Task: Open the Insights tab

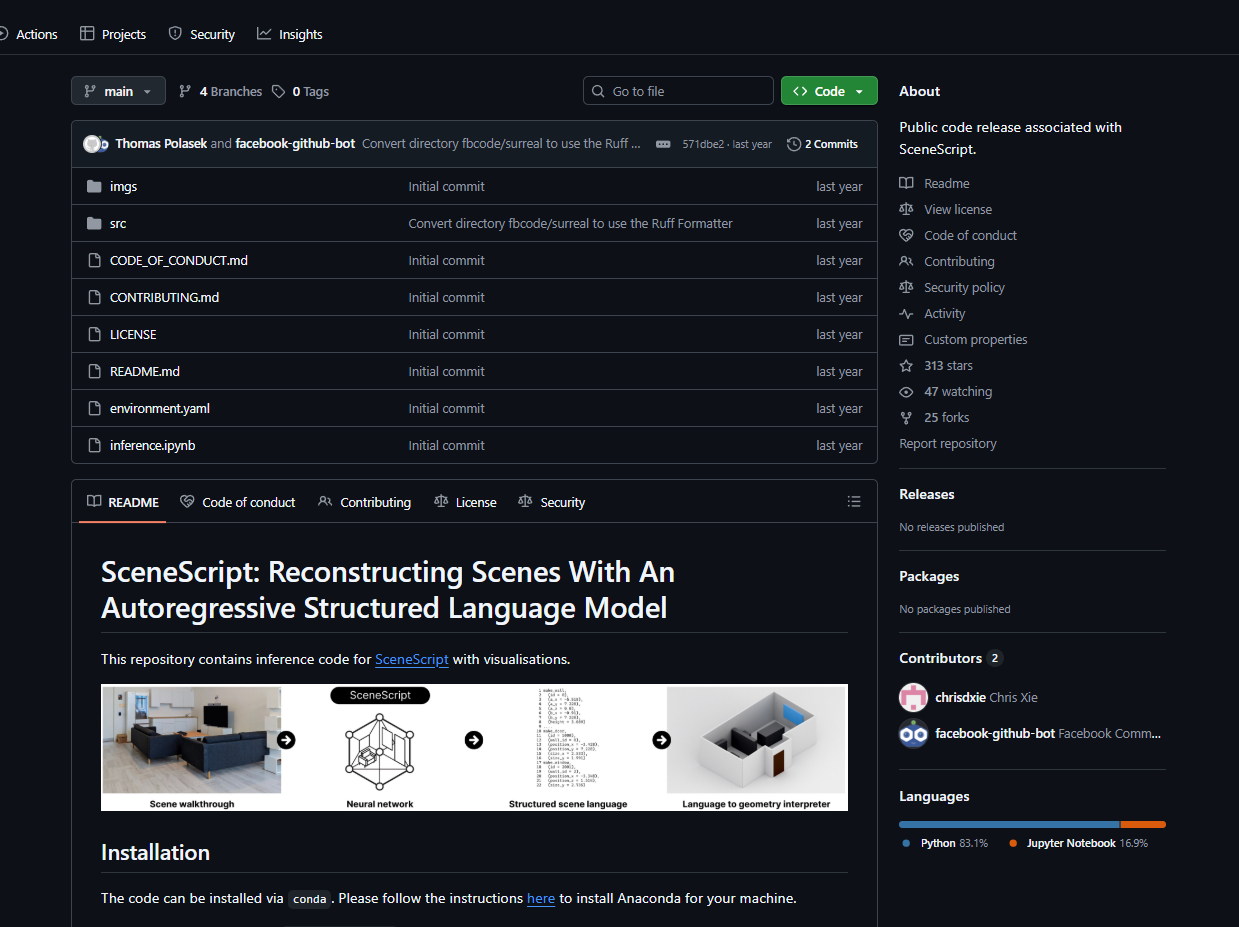Action: point(290,34)
